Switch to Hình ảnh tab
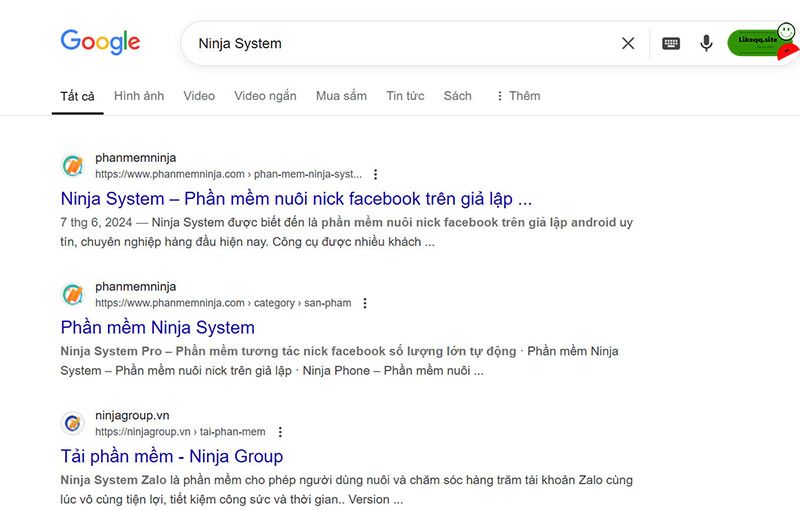Image resolution: width=800 pixels, height=510 pixels. [139, 96]
